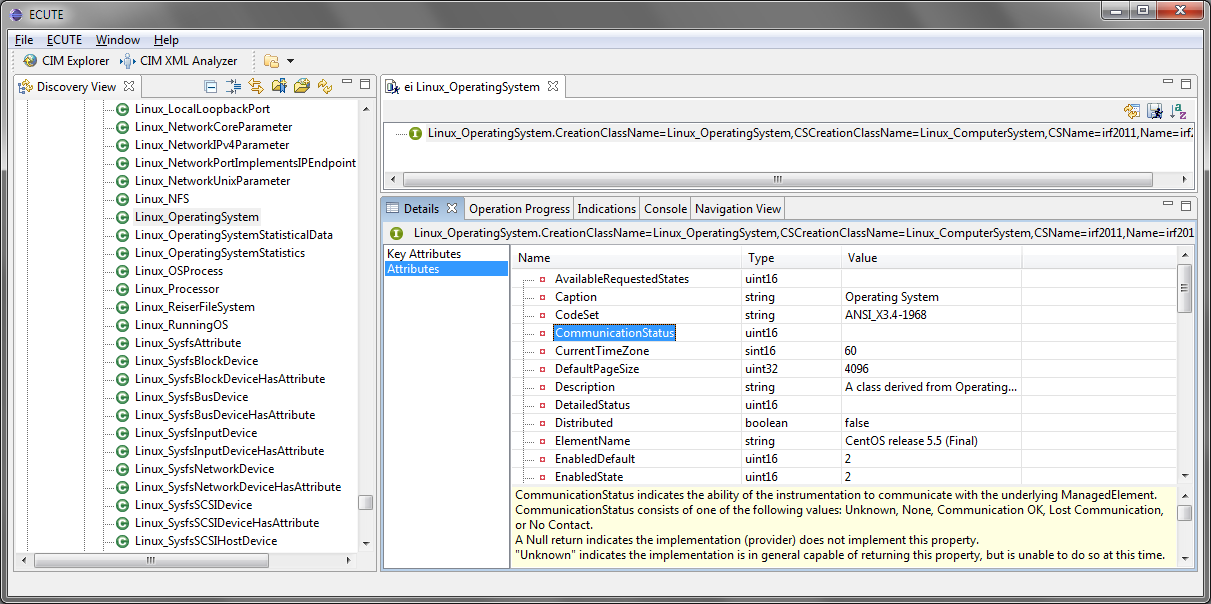Switch to the Operation Progress tab

click(x=519, y=209)
